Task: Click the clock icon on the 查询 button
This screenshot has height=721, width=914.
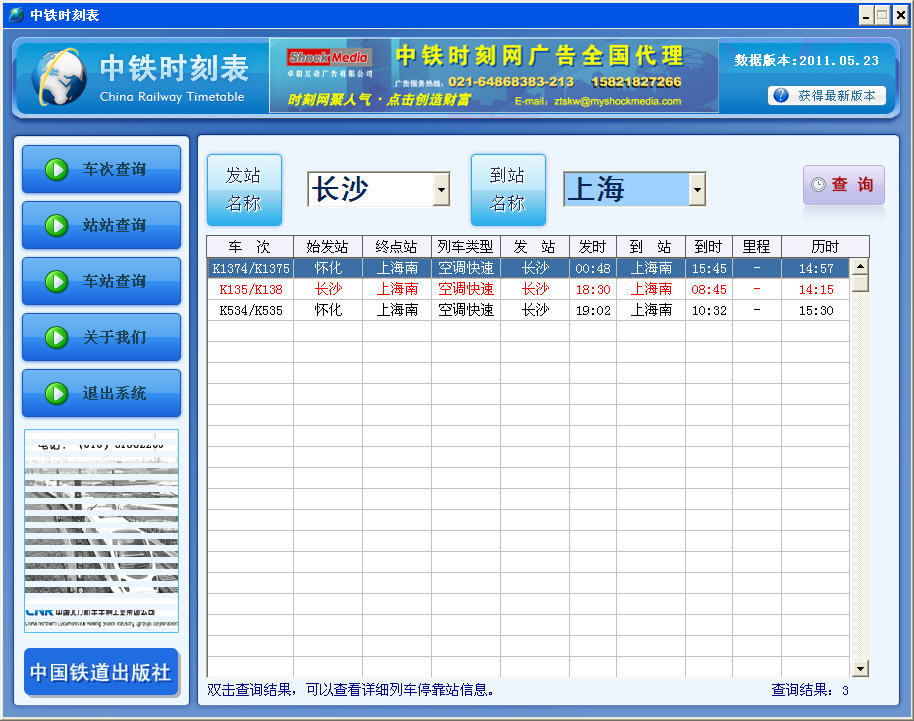Action: [x=818, y=184]
